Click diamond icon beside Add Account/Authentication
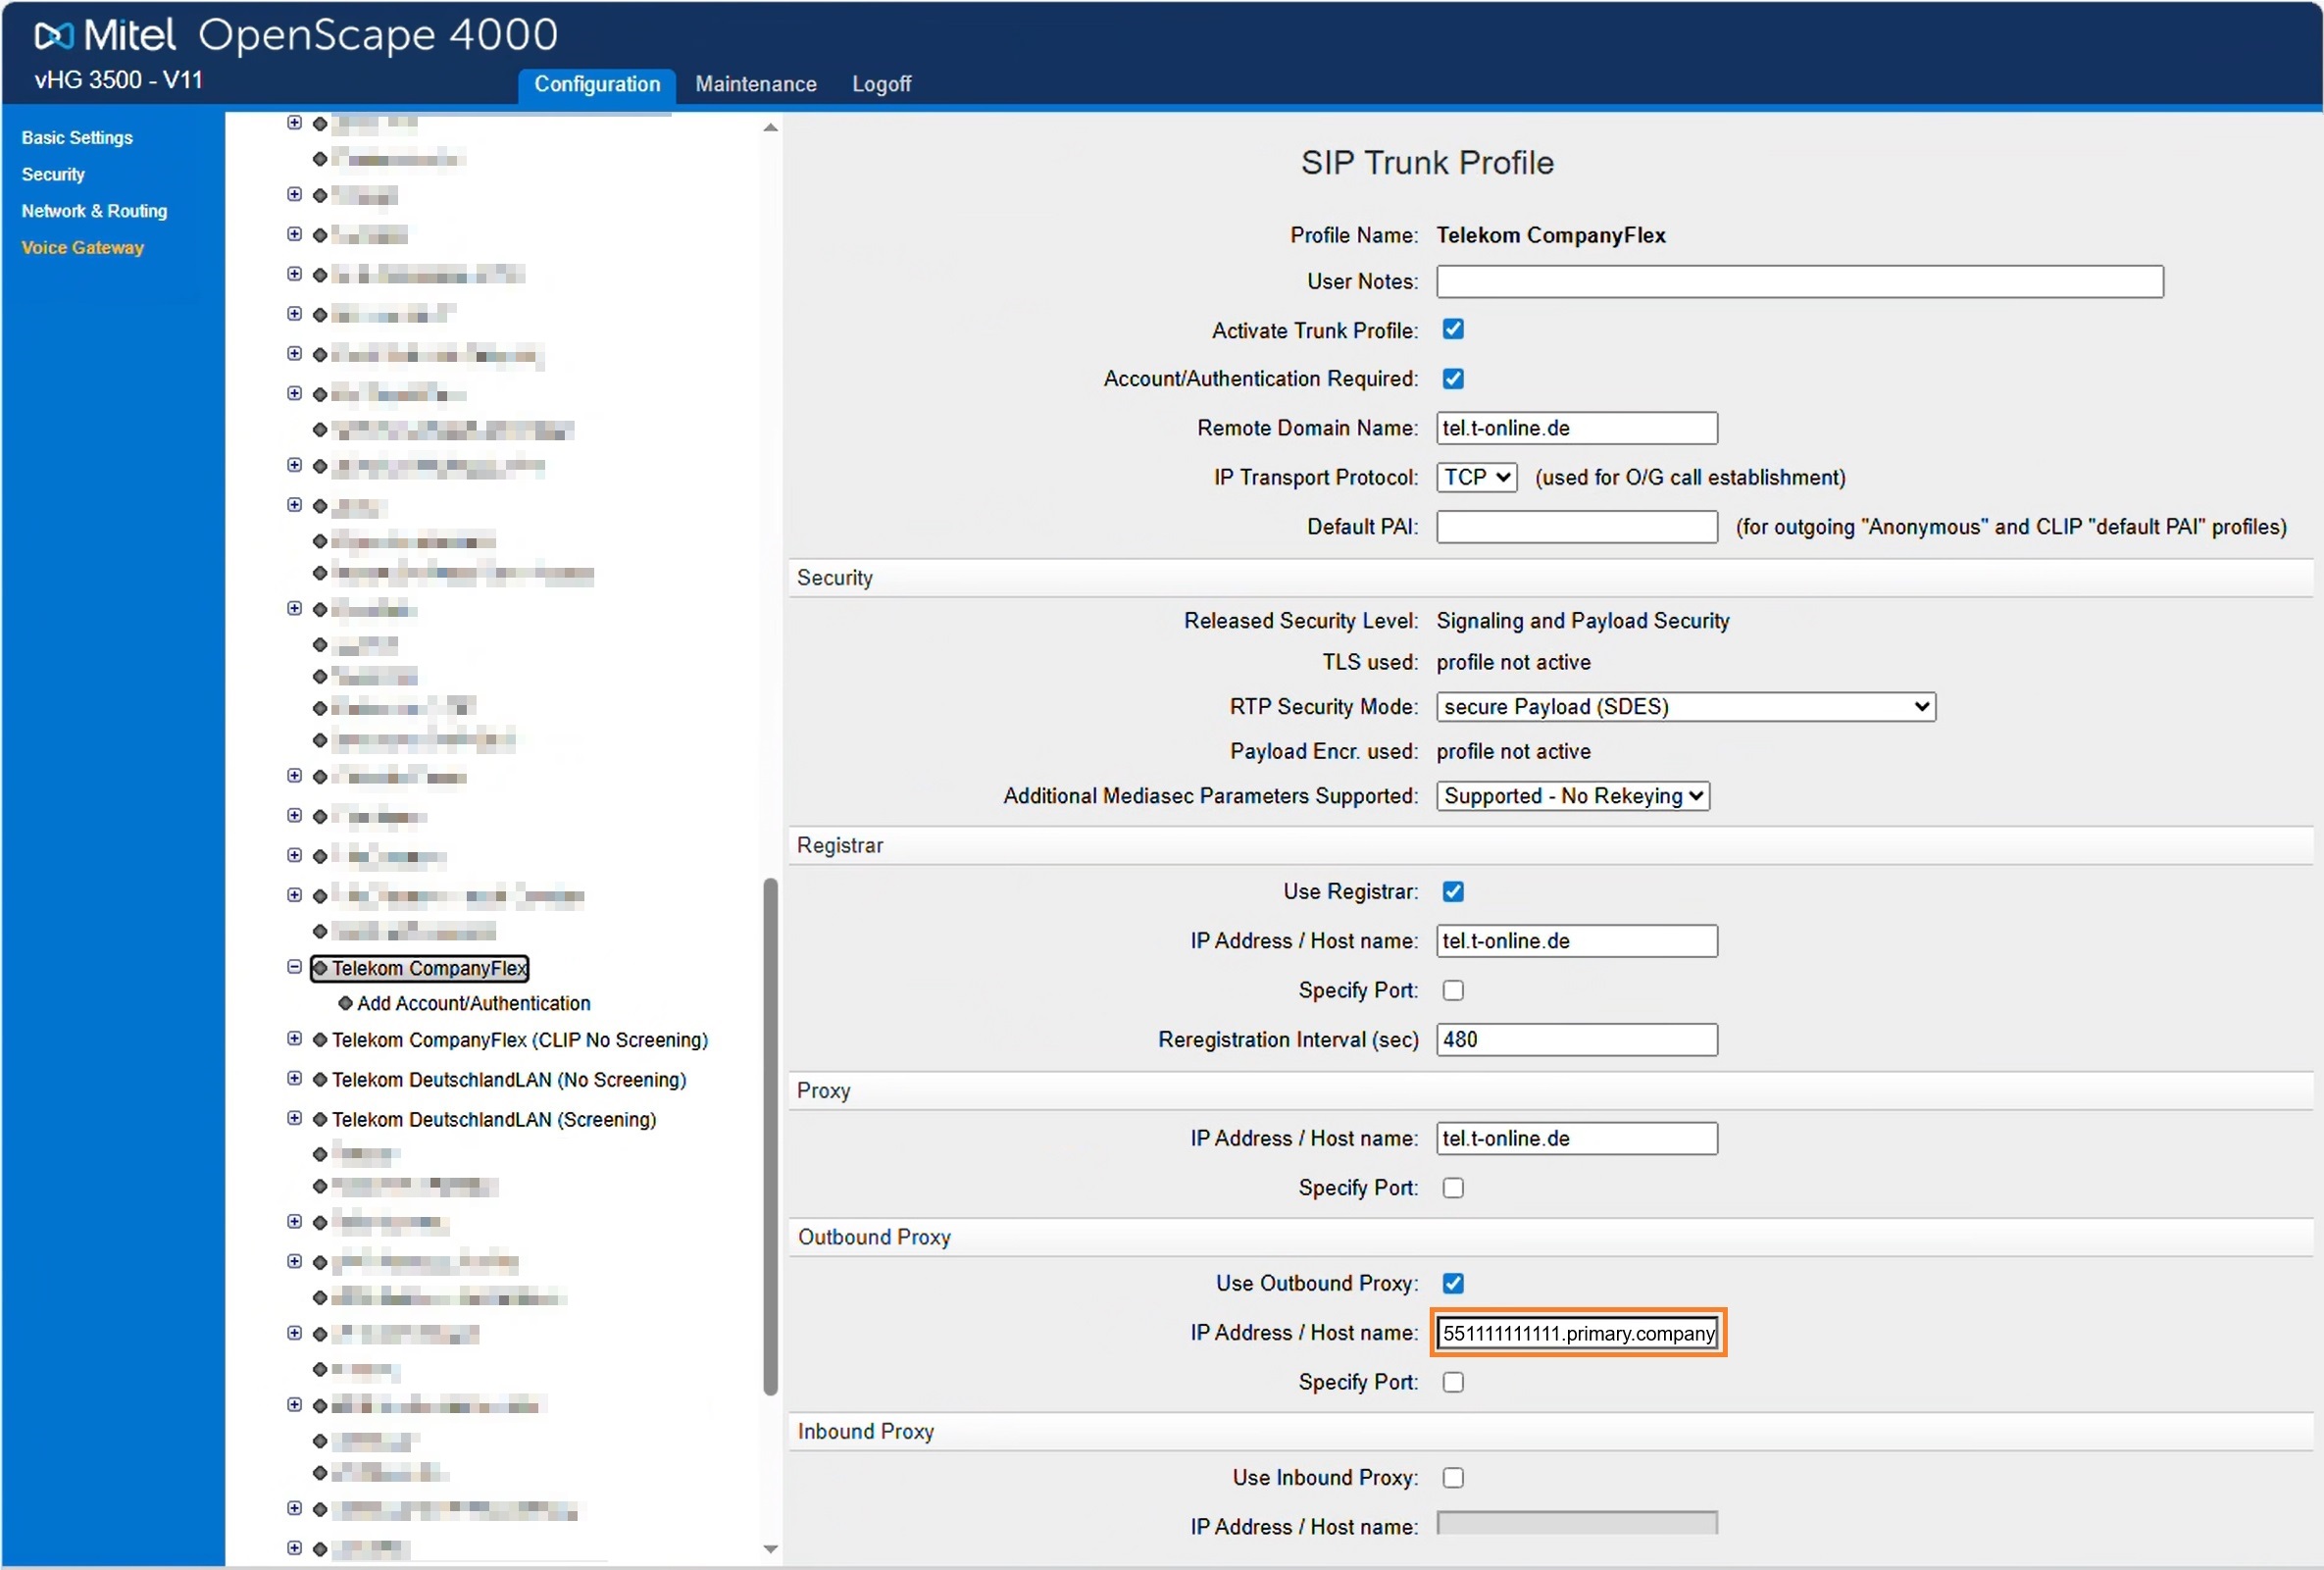 coord(345,1003)
